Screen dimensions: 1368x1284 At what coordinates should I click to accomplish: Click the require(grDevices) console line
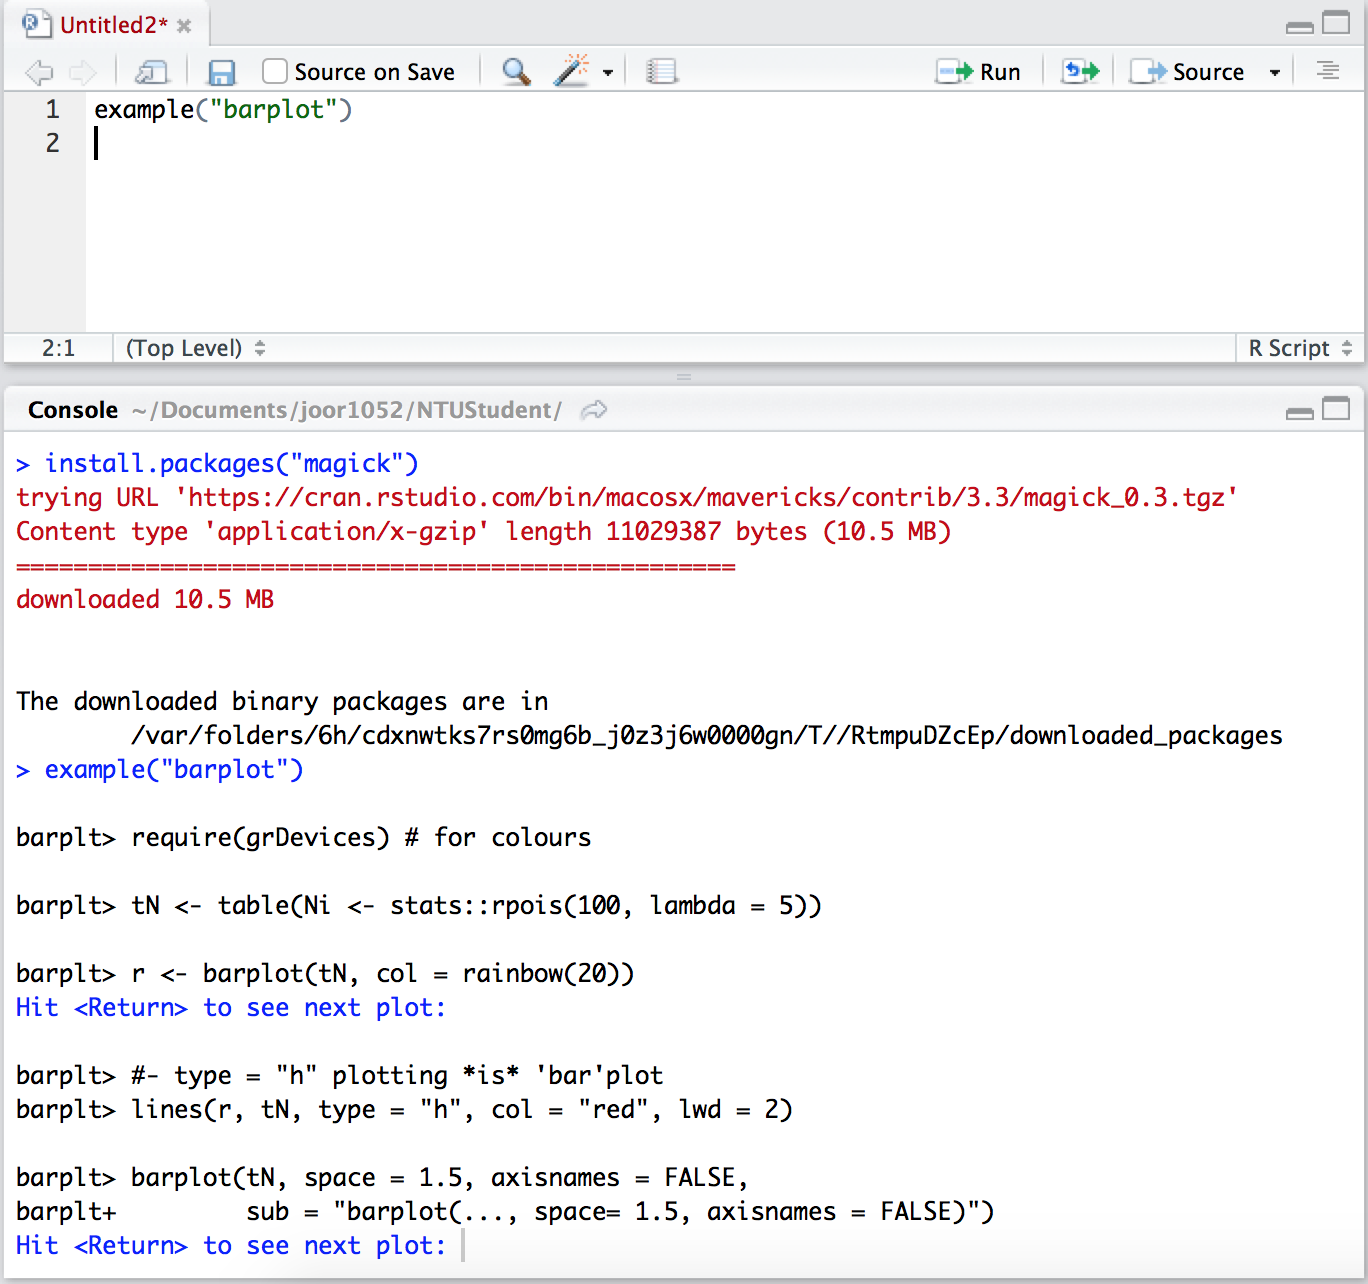(304, 838)
